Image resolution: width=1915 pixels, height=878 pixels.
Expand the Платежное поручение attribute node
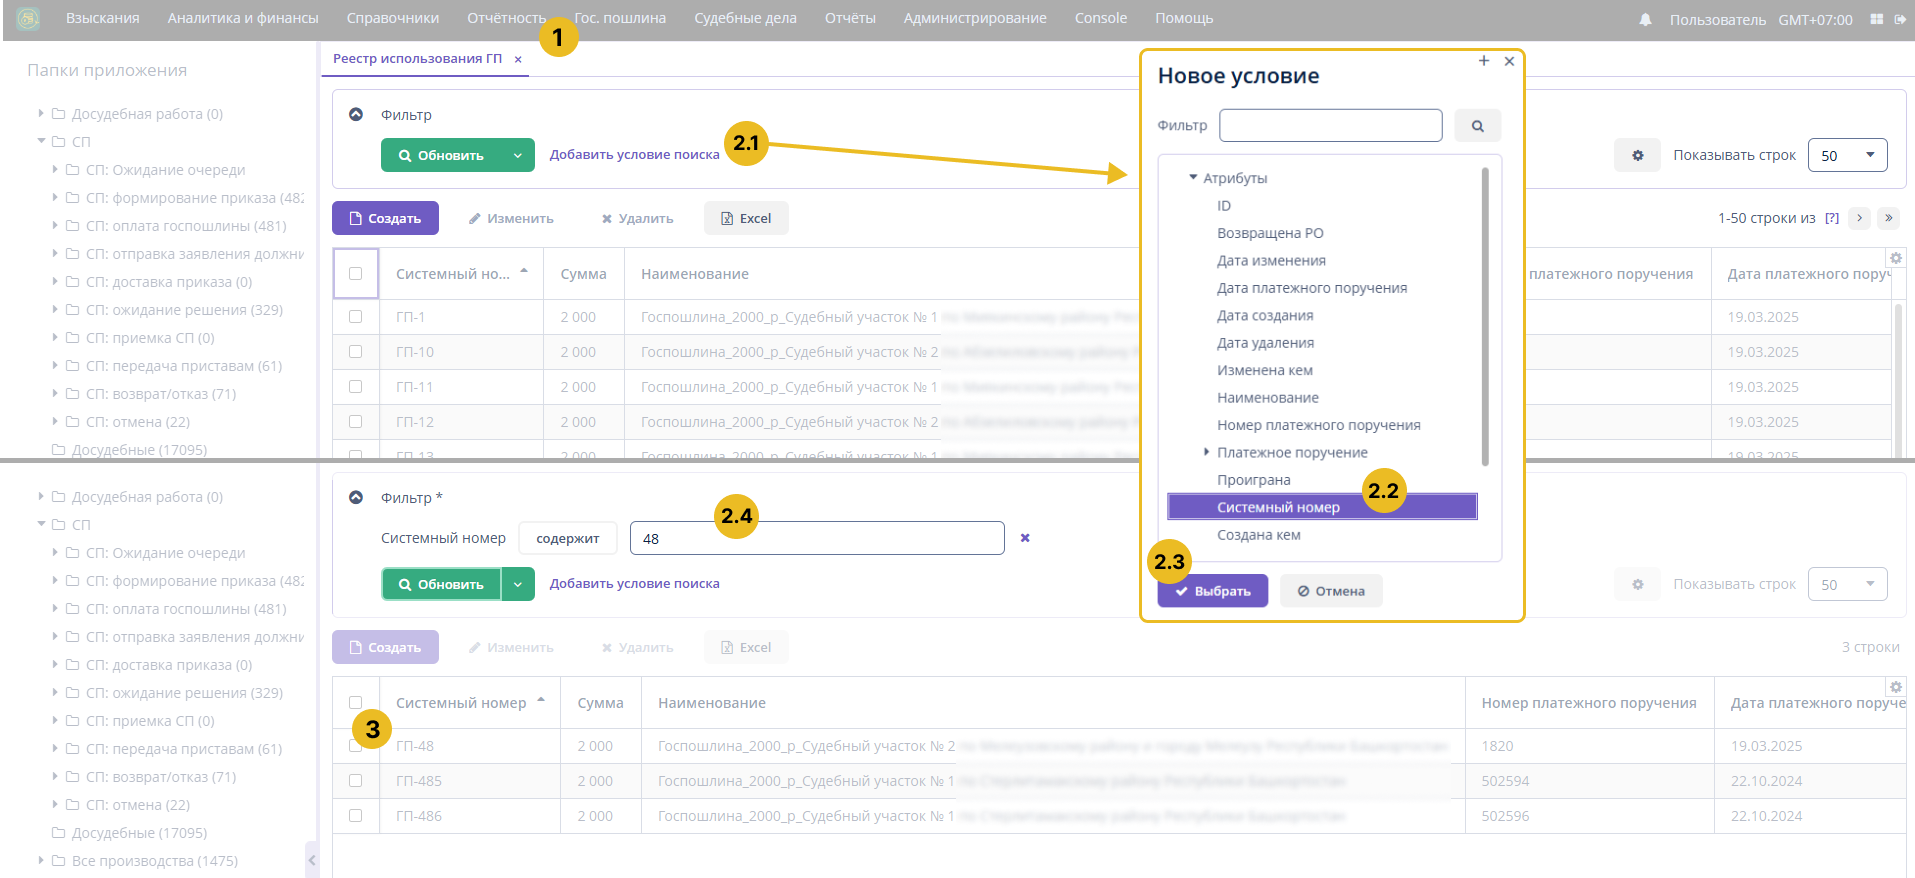click(1207, 452)
